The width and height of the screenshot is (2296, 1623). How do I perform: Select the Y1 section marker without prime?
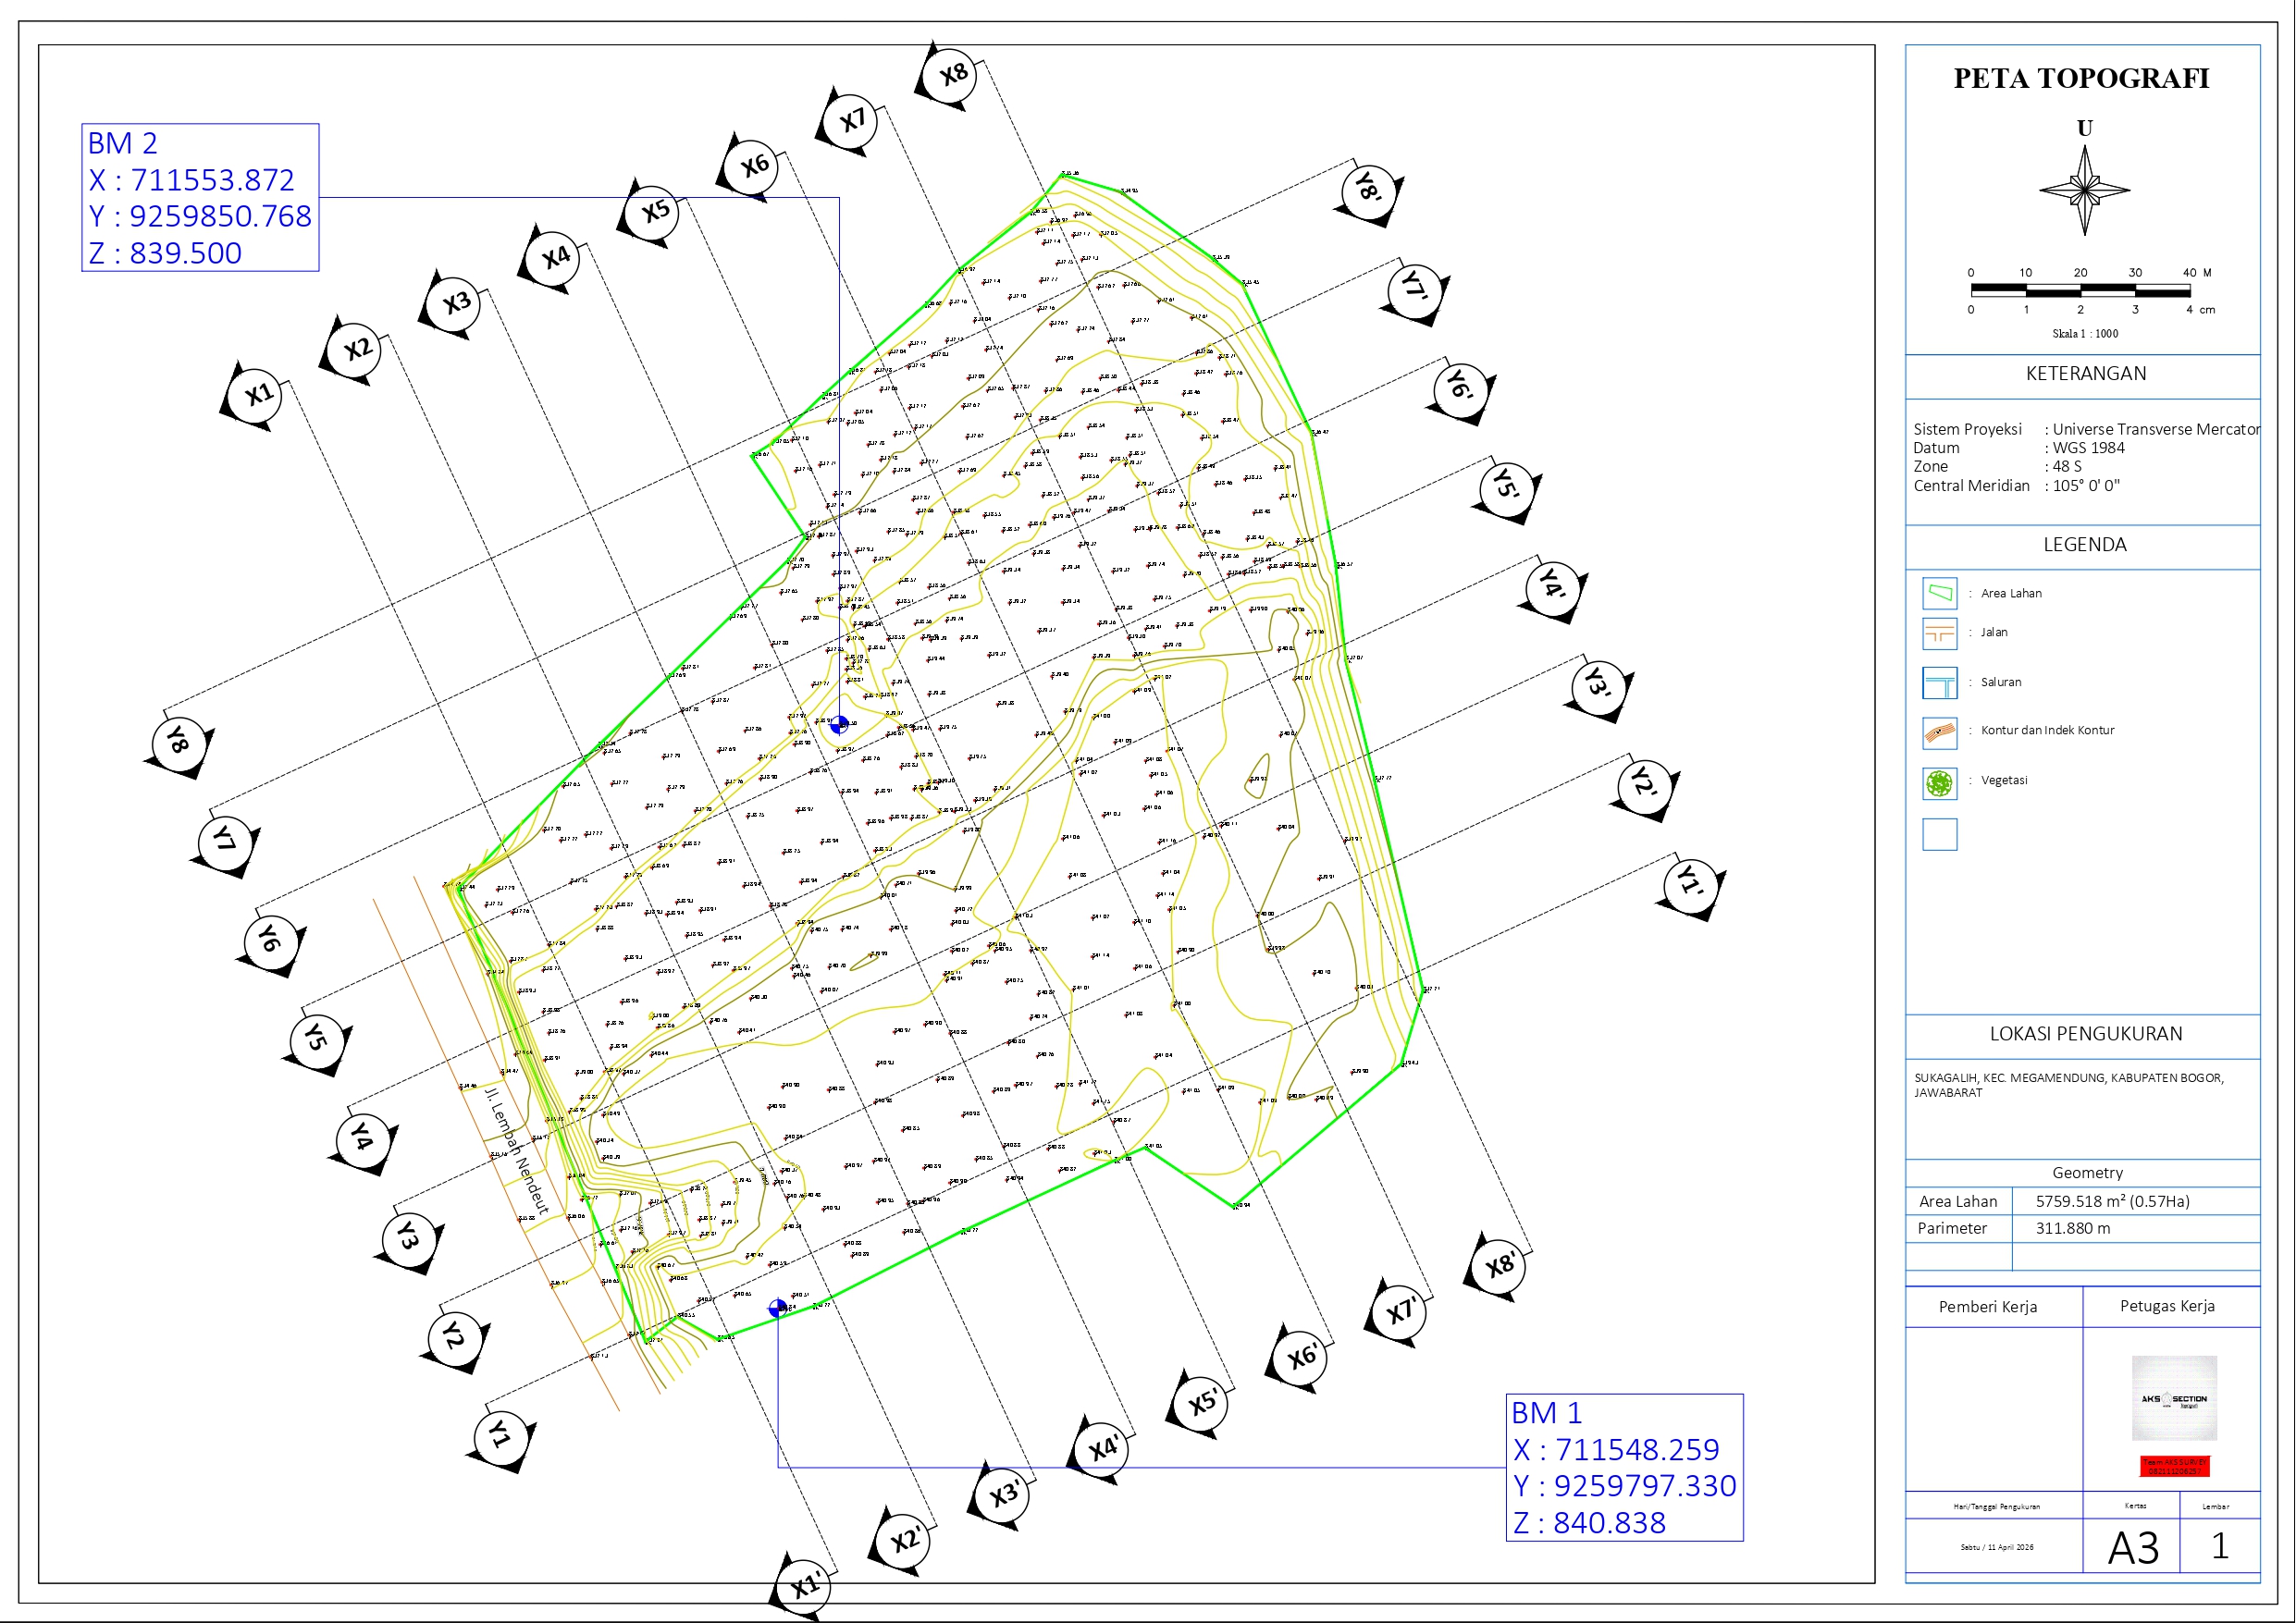point(501,1437)
